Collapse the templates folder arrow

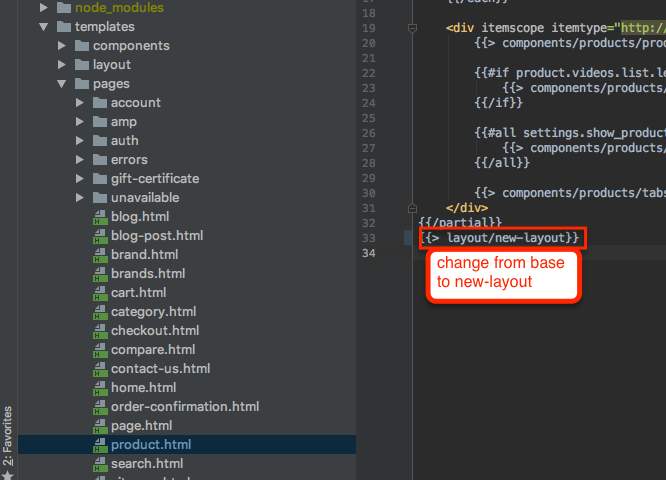point(43,27)
